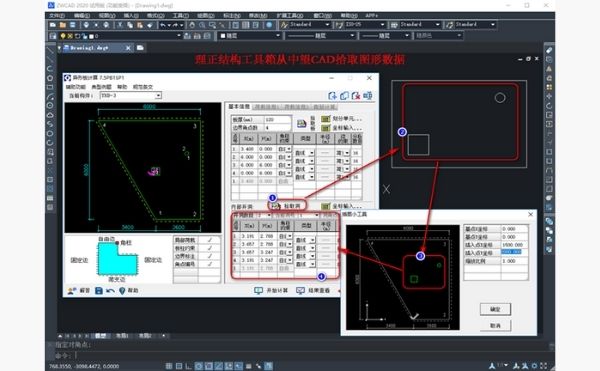Click the undo arrow in ZWCAD toolbar
Viewport: 600px width, 371px height.
pyautogui.click(x=163, y=25)
